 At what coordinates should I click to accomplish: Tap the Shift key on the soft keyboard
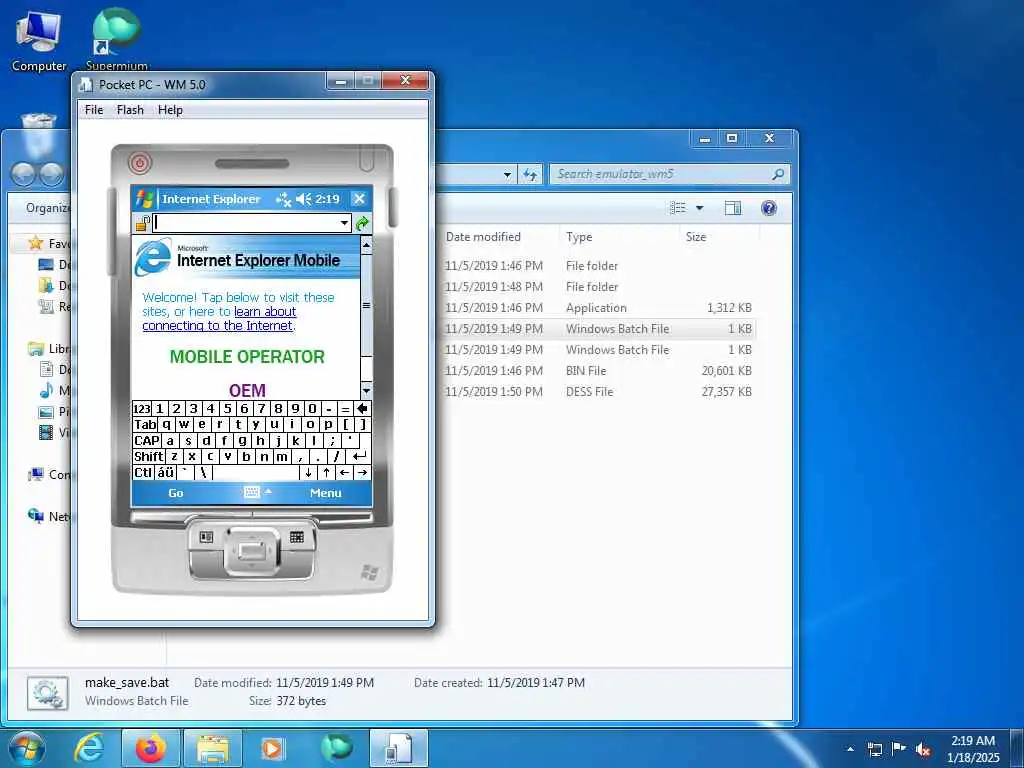148,456
